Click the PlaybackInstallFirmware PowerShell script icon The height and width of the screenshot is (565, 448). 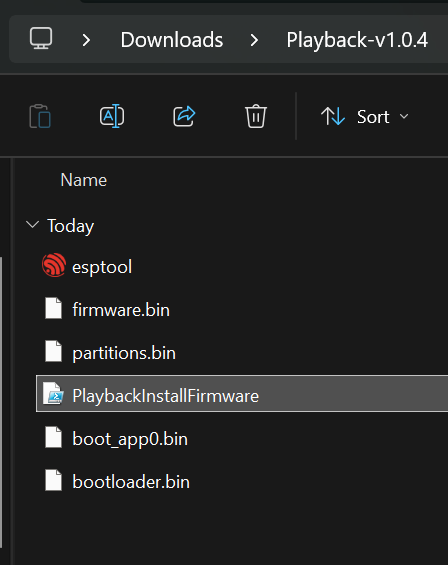pyautogui.click(x=53, y=393)
